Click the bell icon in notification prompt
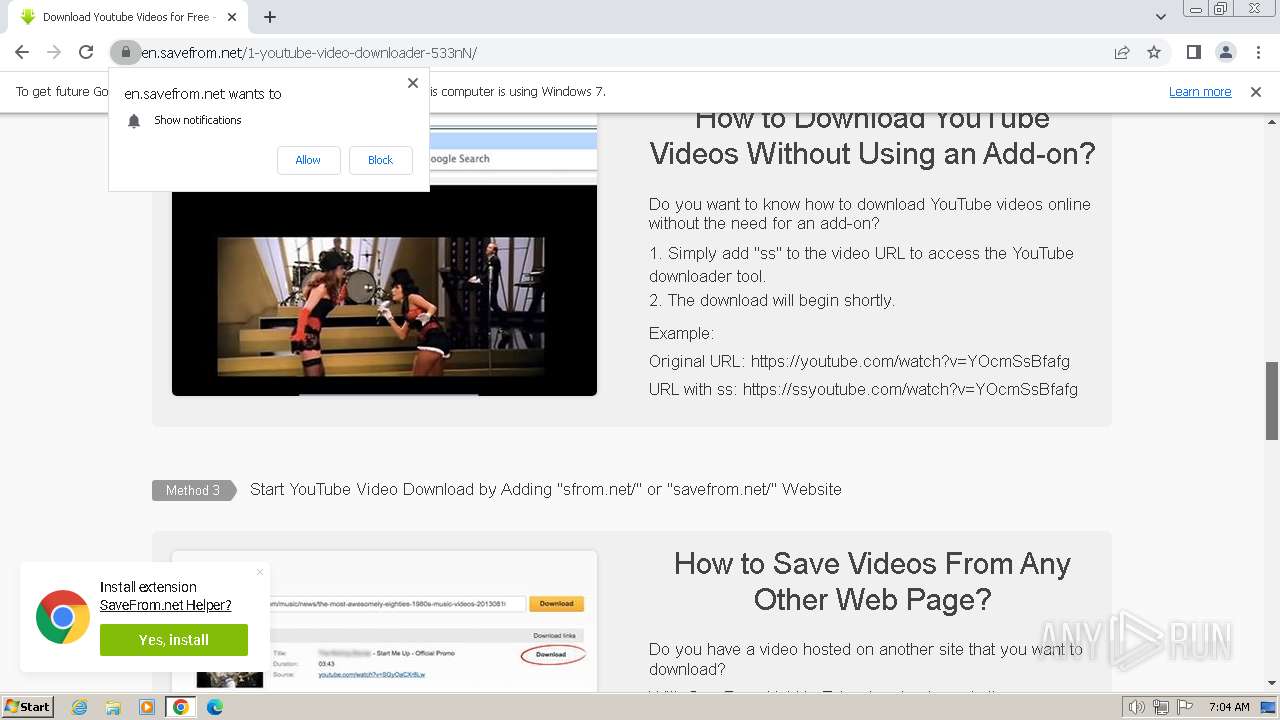This screenshot has width=1280, height=720. [134, 121]
